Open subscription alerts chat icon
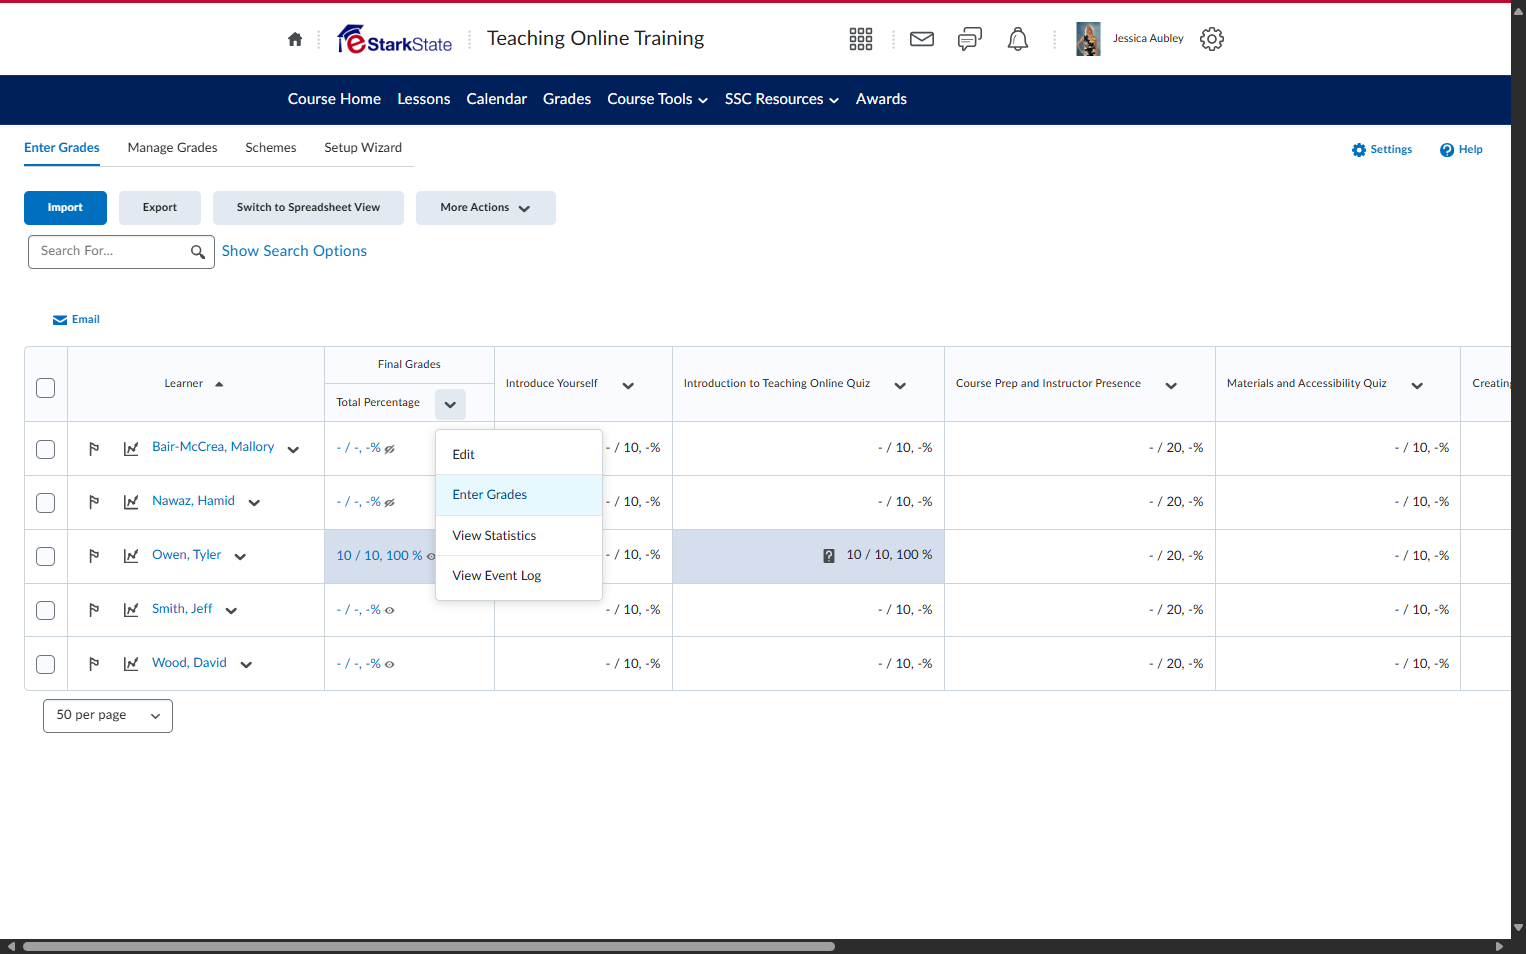This screenshot has height=954, width=1526. pos(970,39)
